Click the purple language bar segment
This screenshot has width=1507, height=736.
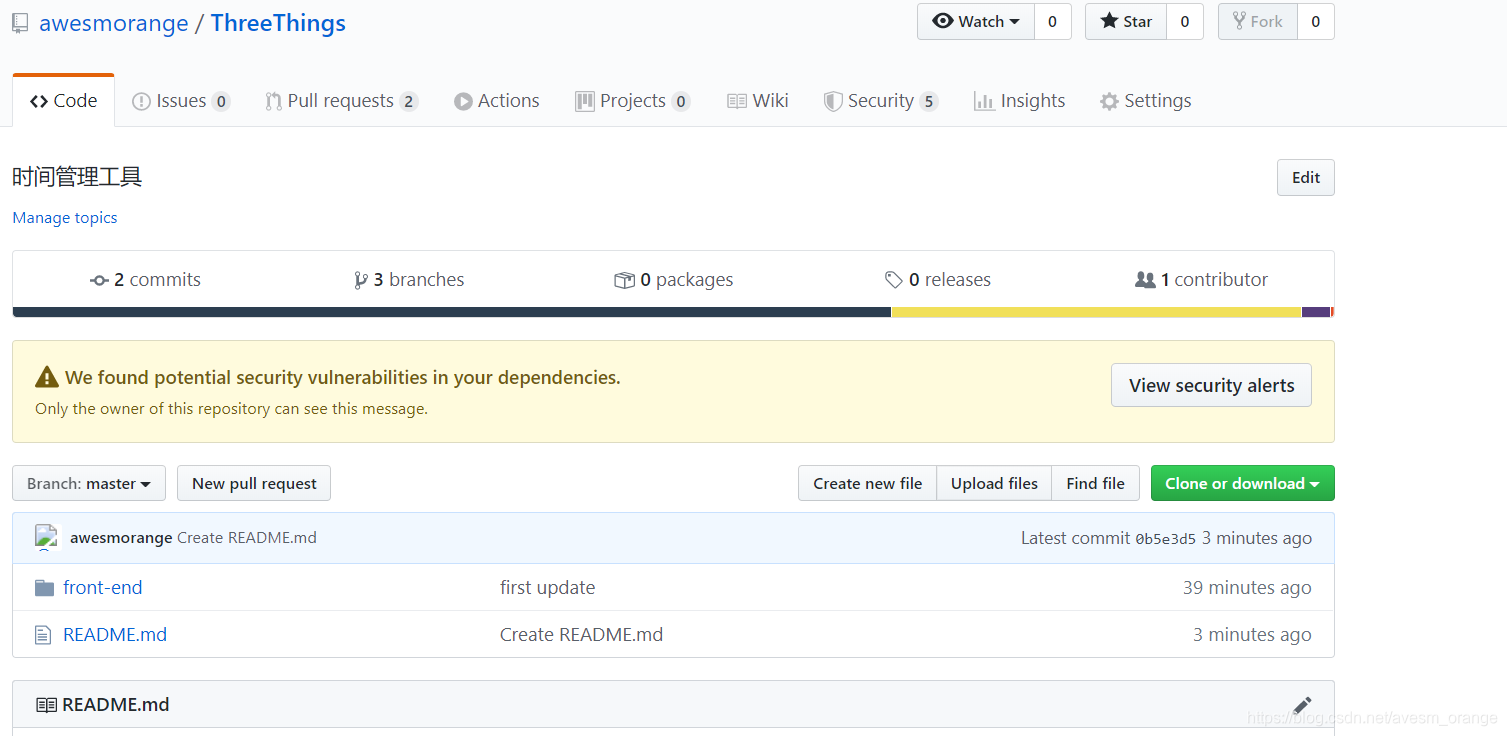(x=1316, y=312)
